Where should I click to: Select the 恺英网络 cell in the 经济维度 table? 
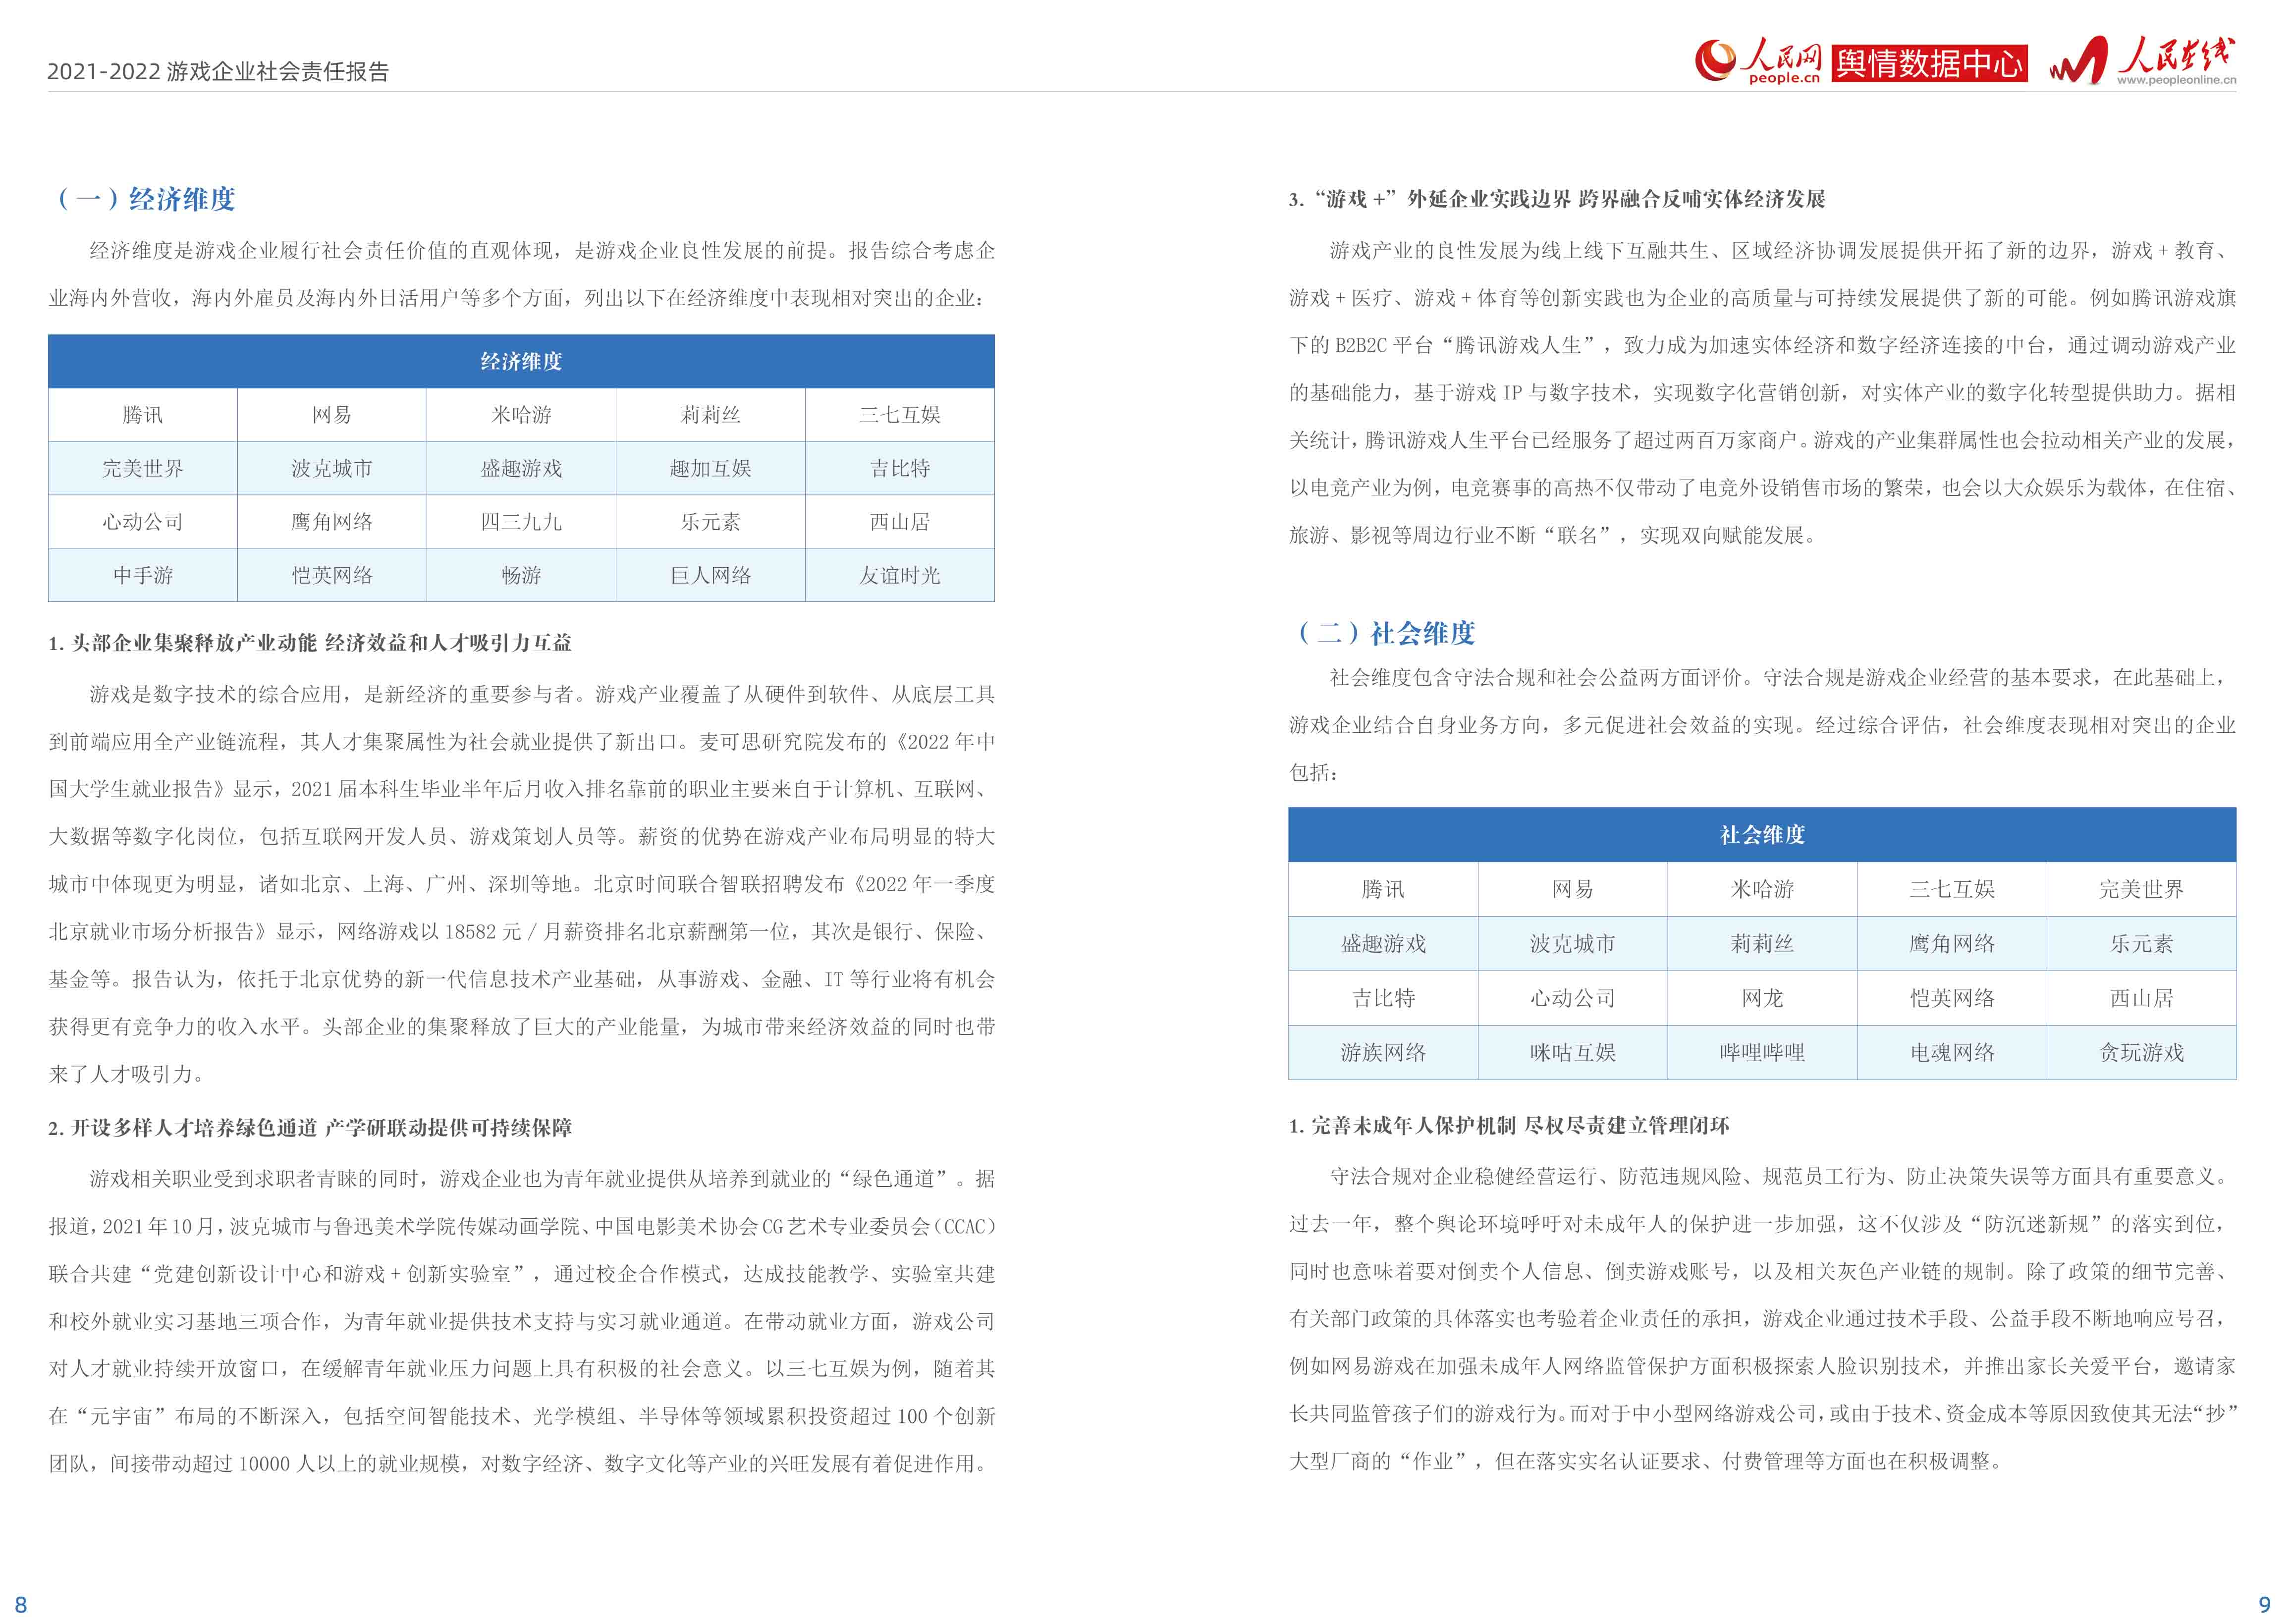[x=332, y=575]
